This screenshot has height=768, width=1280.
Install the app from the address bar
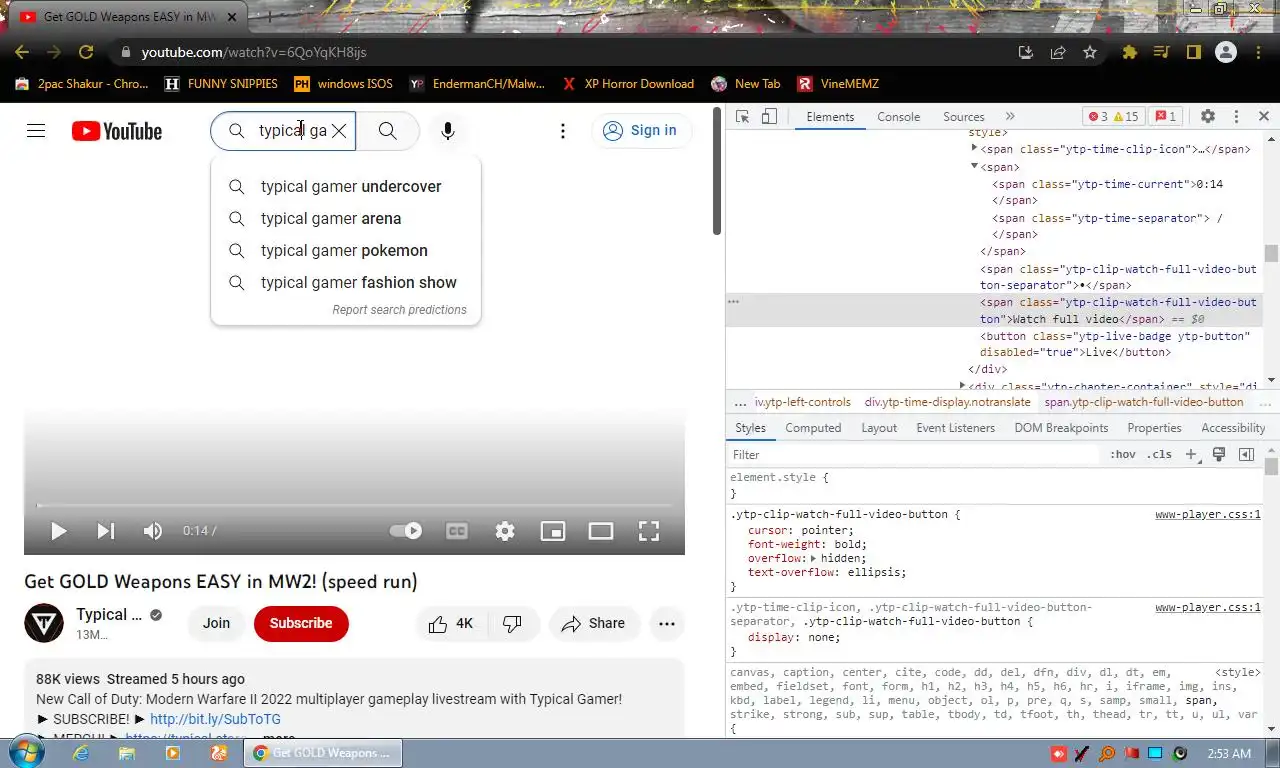tap(1026, 52)
